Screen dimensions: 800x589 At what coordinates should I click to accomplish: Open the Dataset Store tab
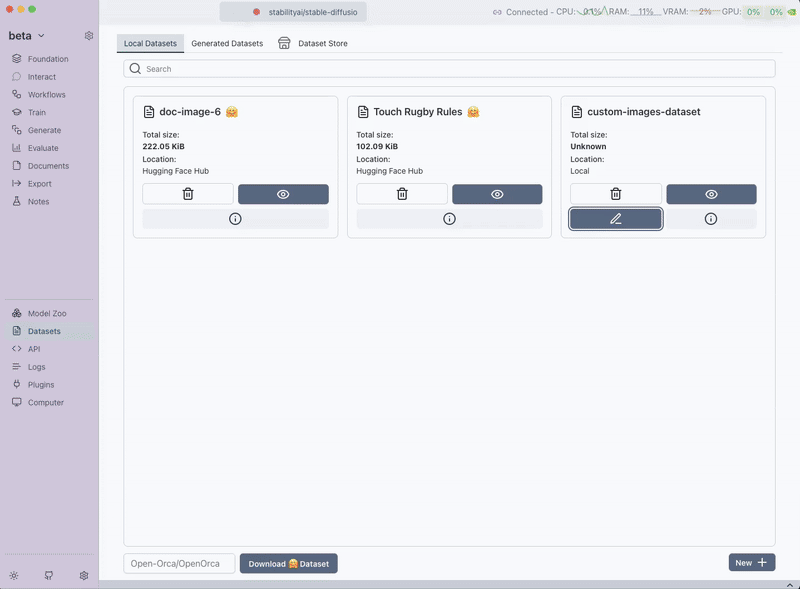[x=313, y=44]
